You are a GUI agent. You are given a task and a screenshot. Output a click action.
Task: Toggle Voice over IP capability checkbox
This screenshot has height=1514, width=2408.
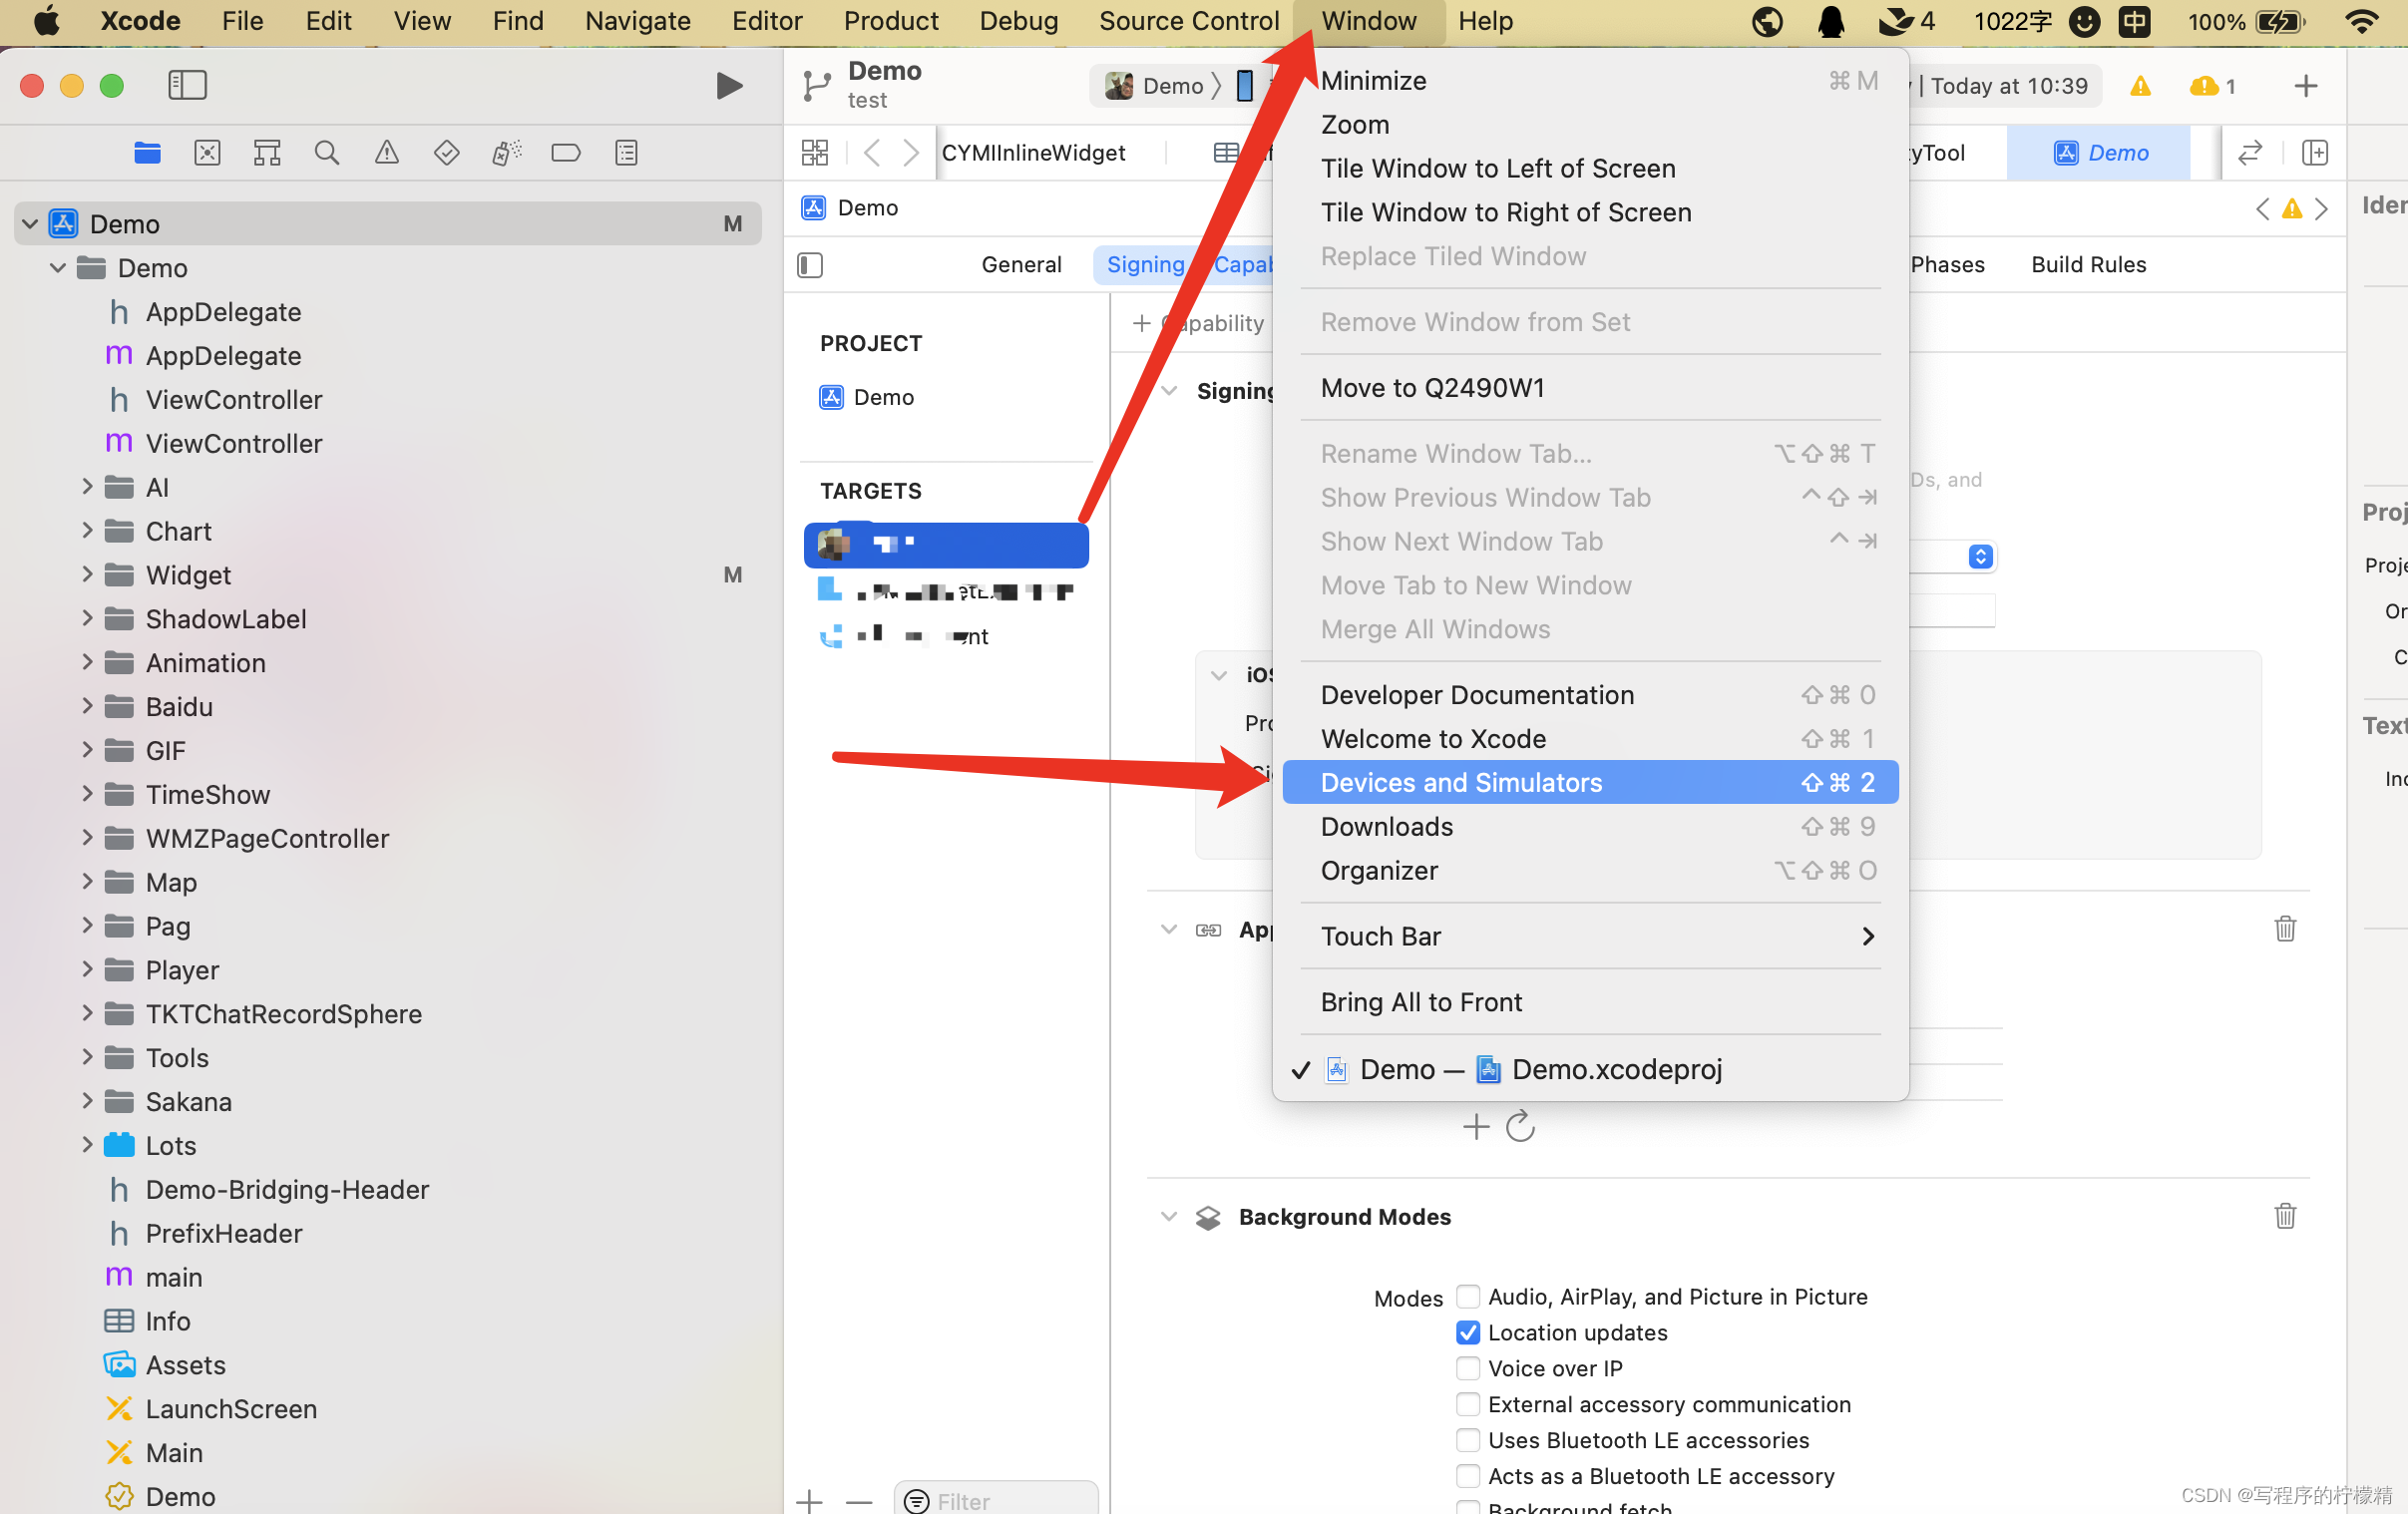[1466, 1367]
